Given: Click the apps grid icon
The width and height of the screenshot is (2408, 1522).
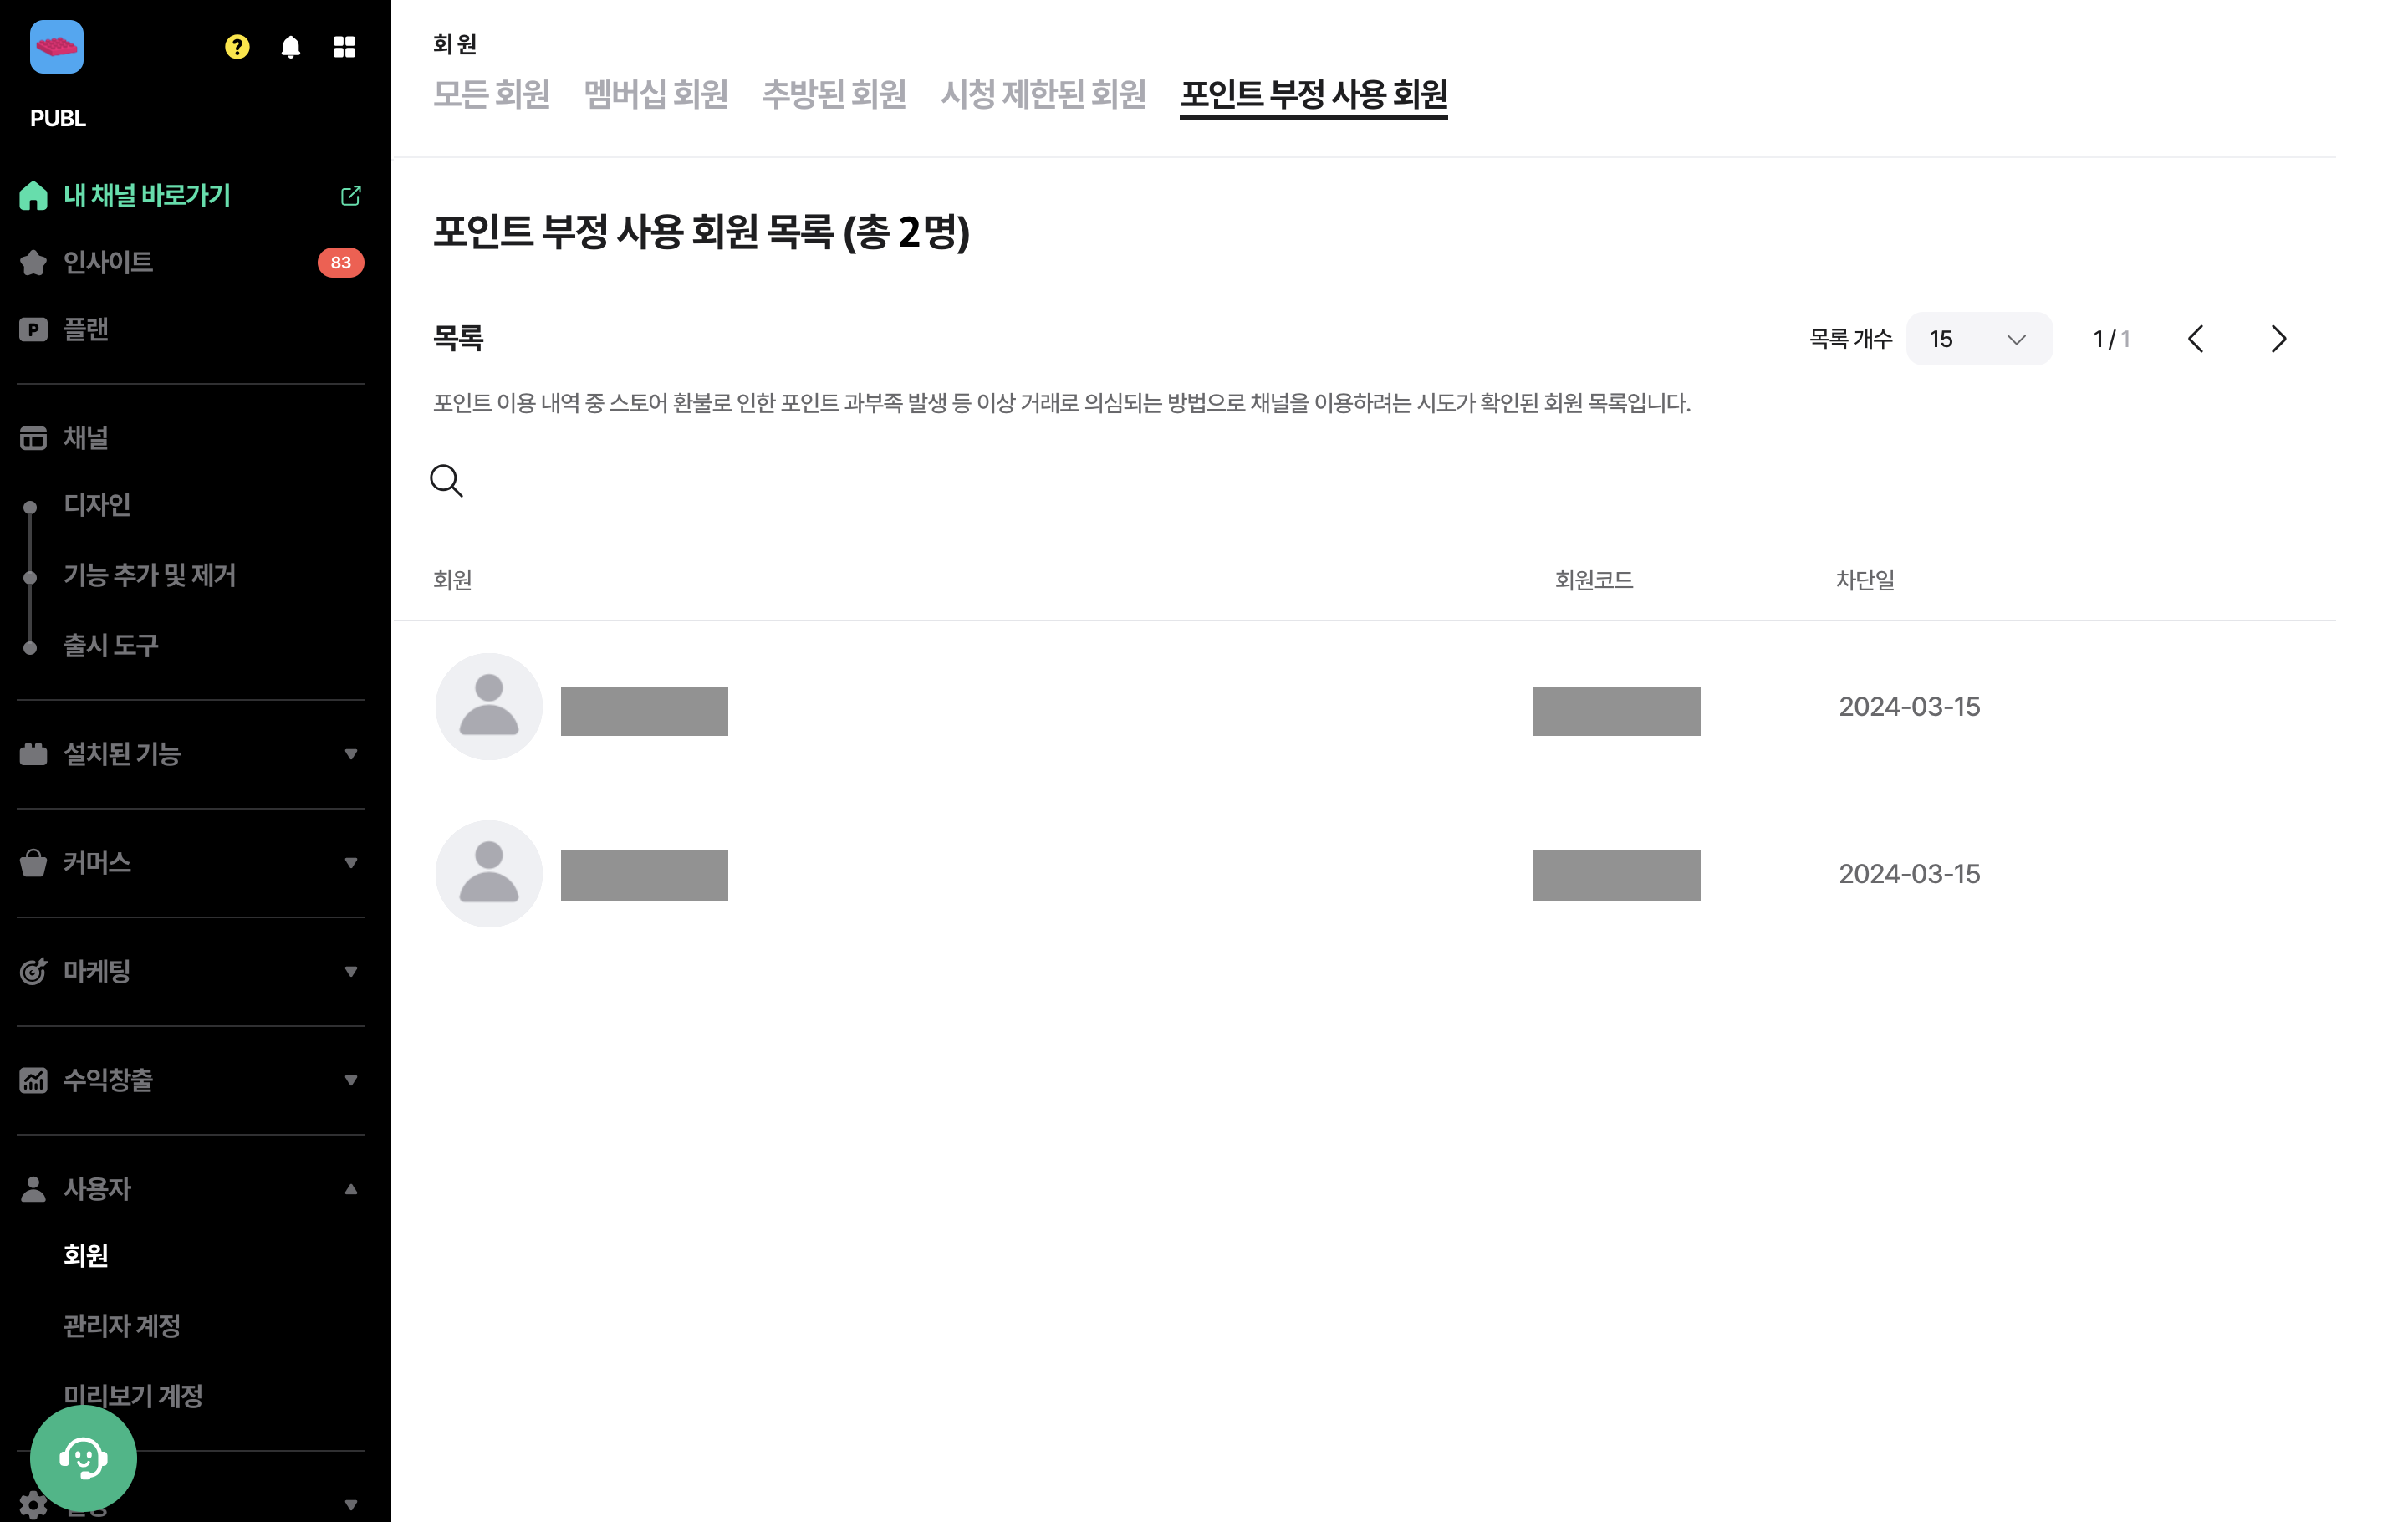Looking at the screenshot, I should point(344,46).
